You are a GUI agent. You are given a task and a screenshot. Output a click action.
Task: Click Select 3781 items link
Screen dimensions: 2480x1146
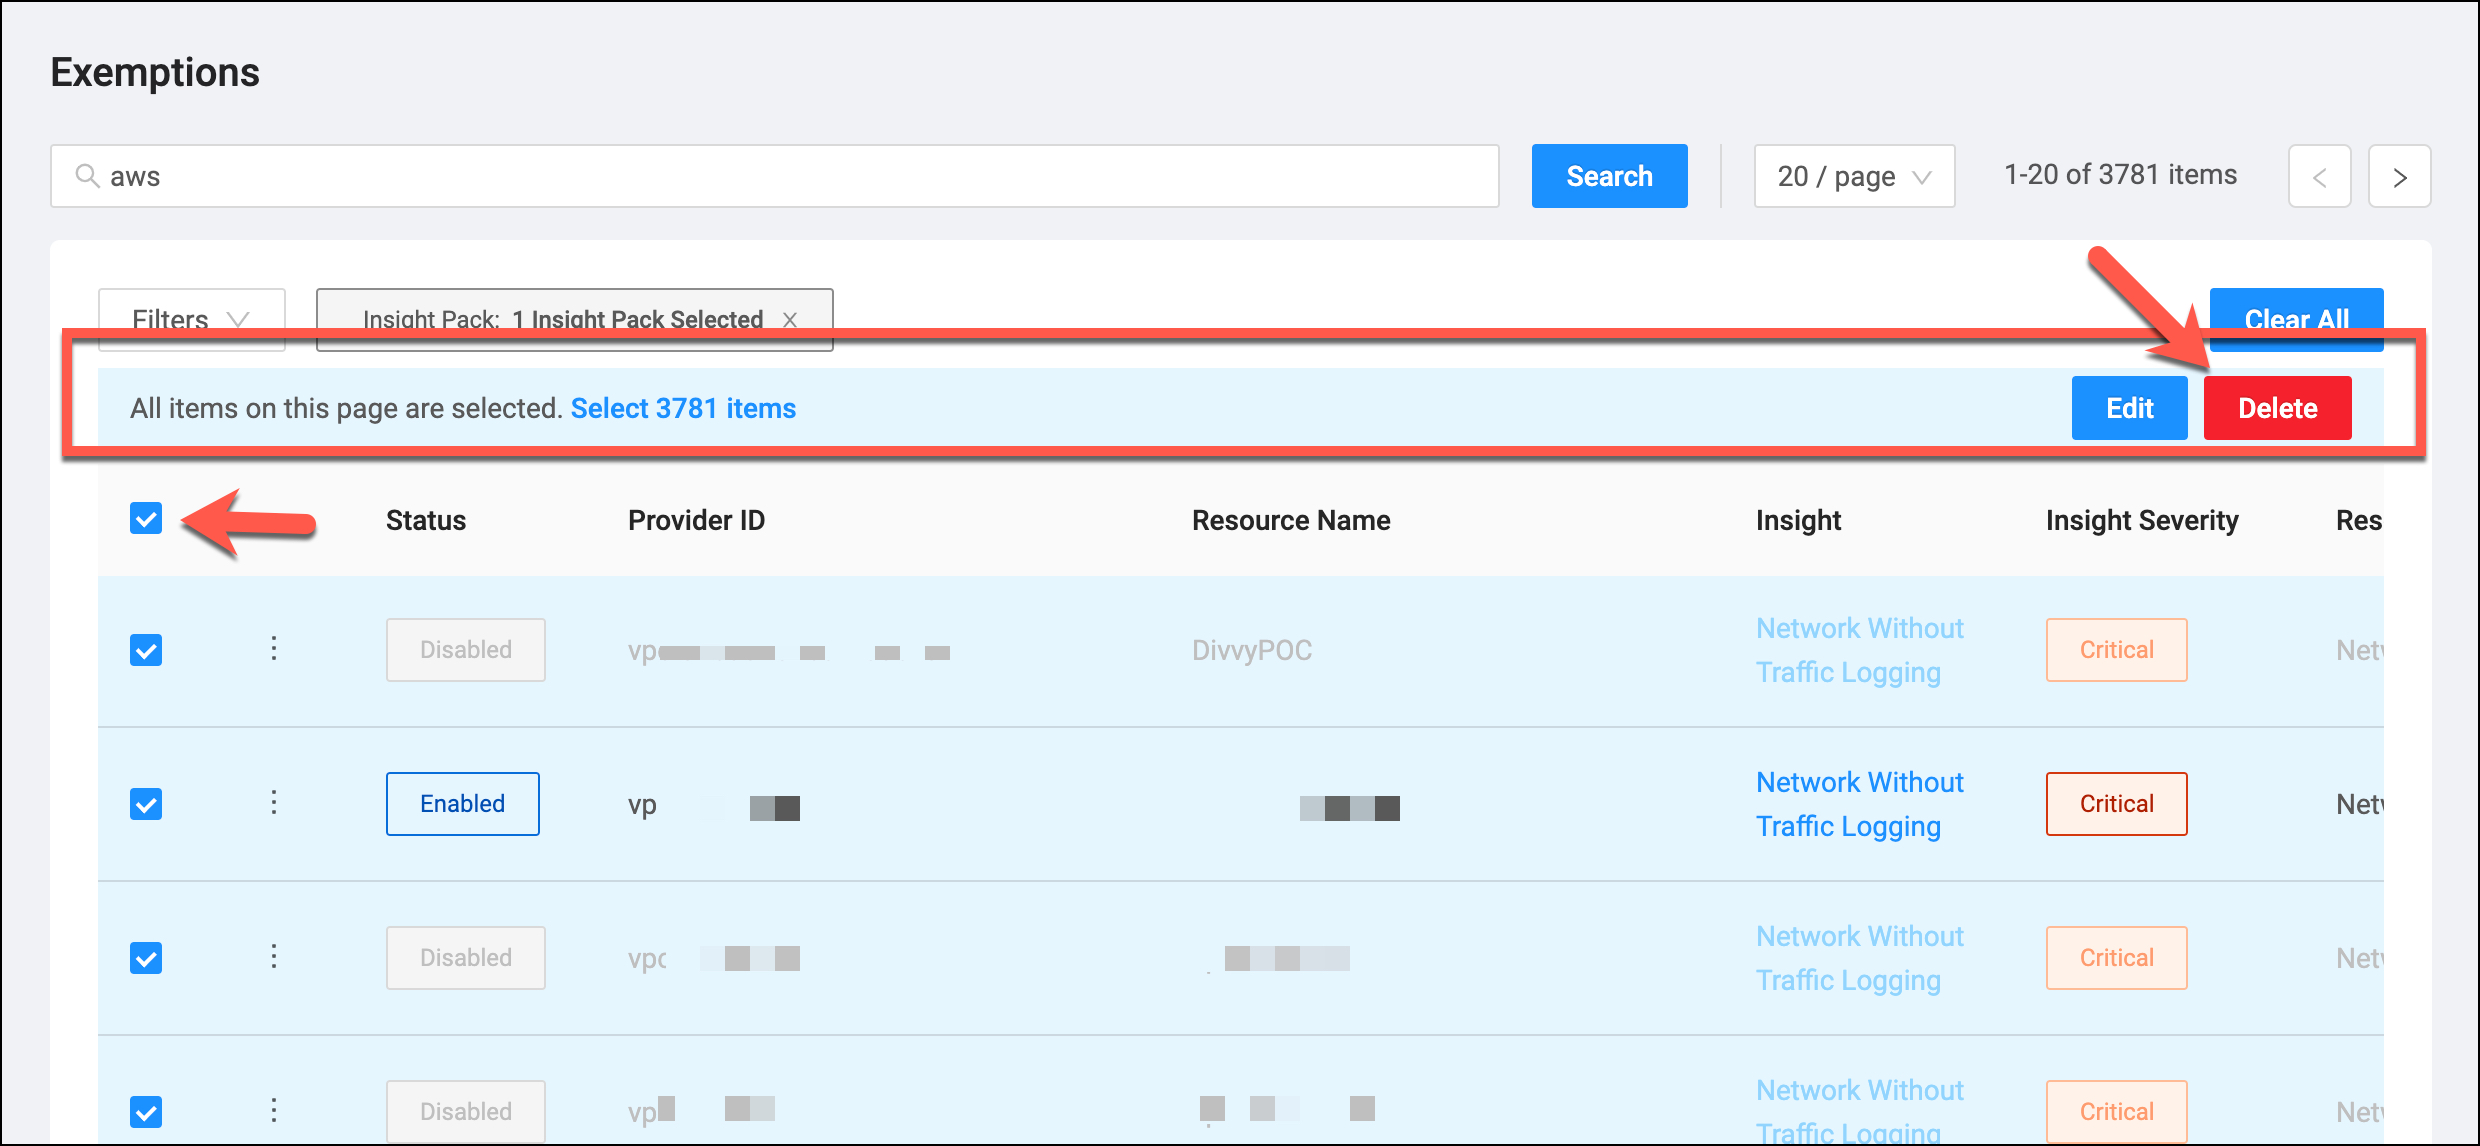683,408
